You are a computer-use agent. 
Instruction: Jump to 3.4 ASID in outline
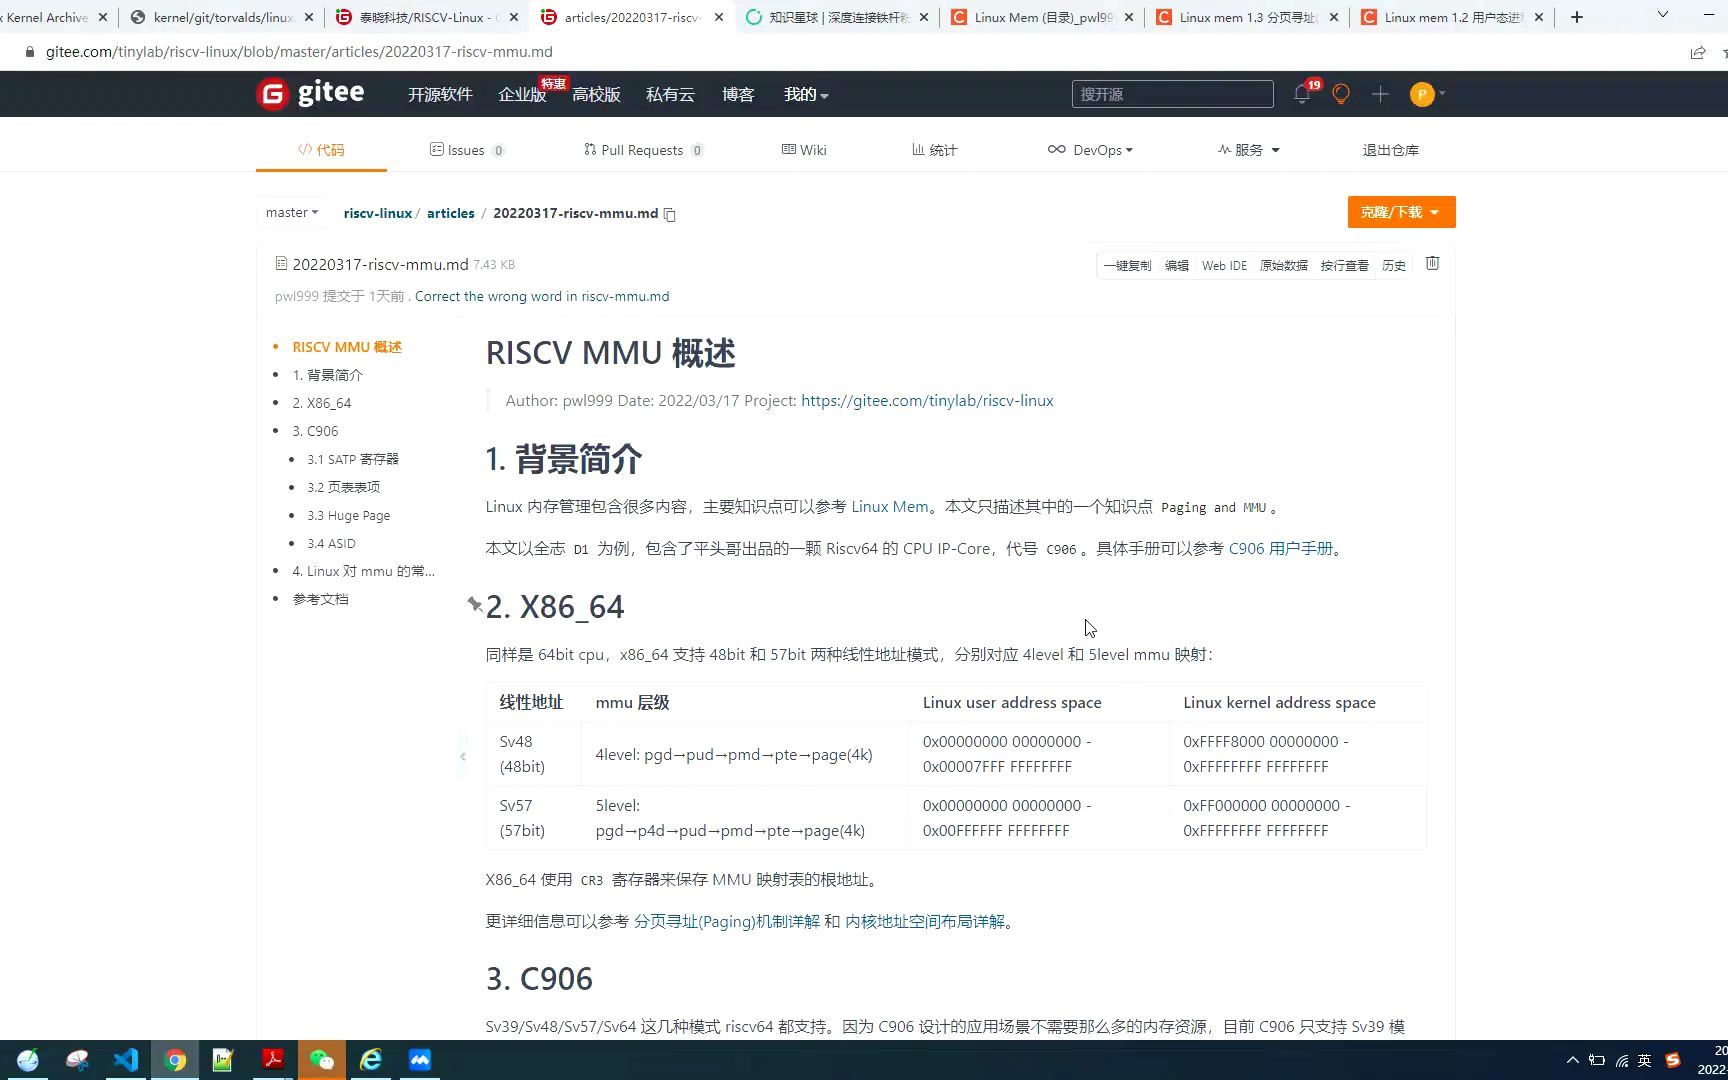click(x=331, y=543)
